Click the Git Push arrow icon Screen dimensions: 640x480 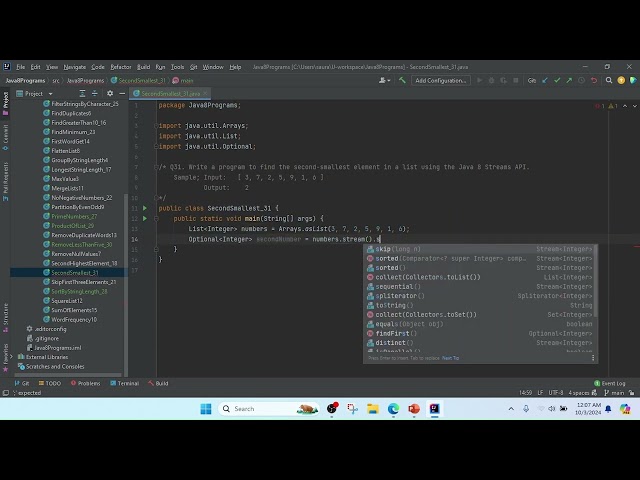pos(569,80)
